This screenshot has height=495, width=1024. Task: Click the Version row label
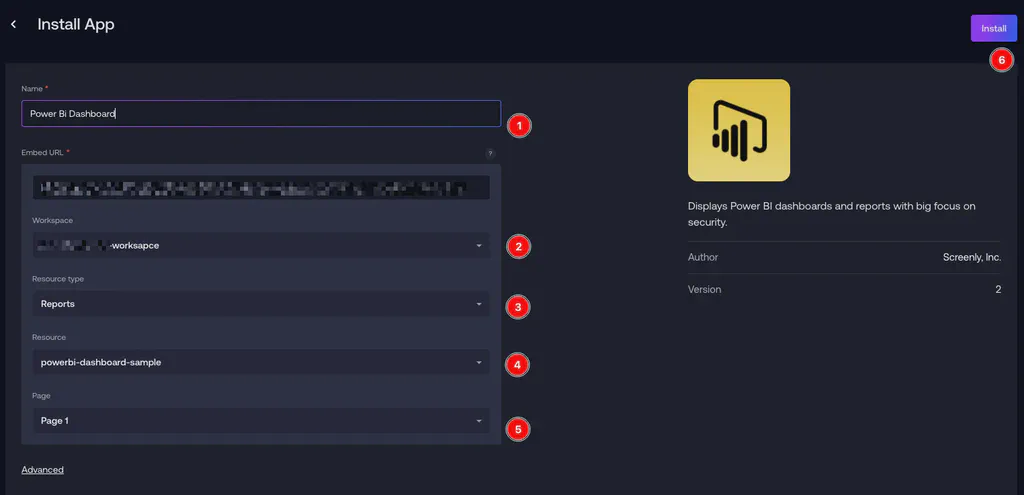click(x=704, y=289)
